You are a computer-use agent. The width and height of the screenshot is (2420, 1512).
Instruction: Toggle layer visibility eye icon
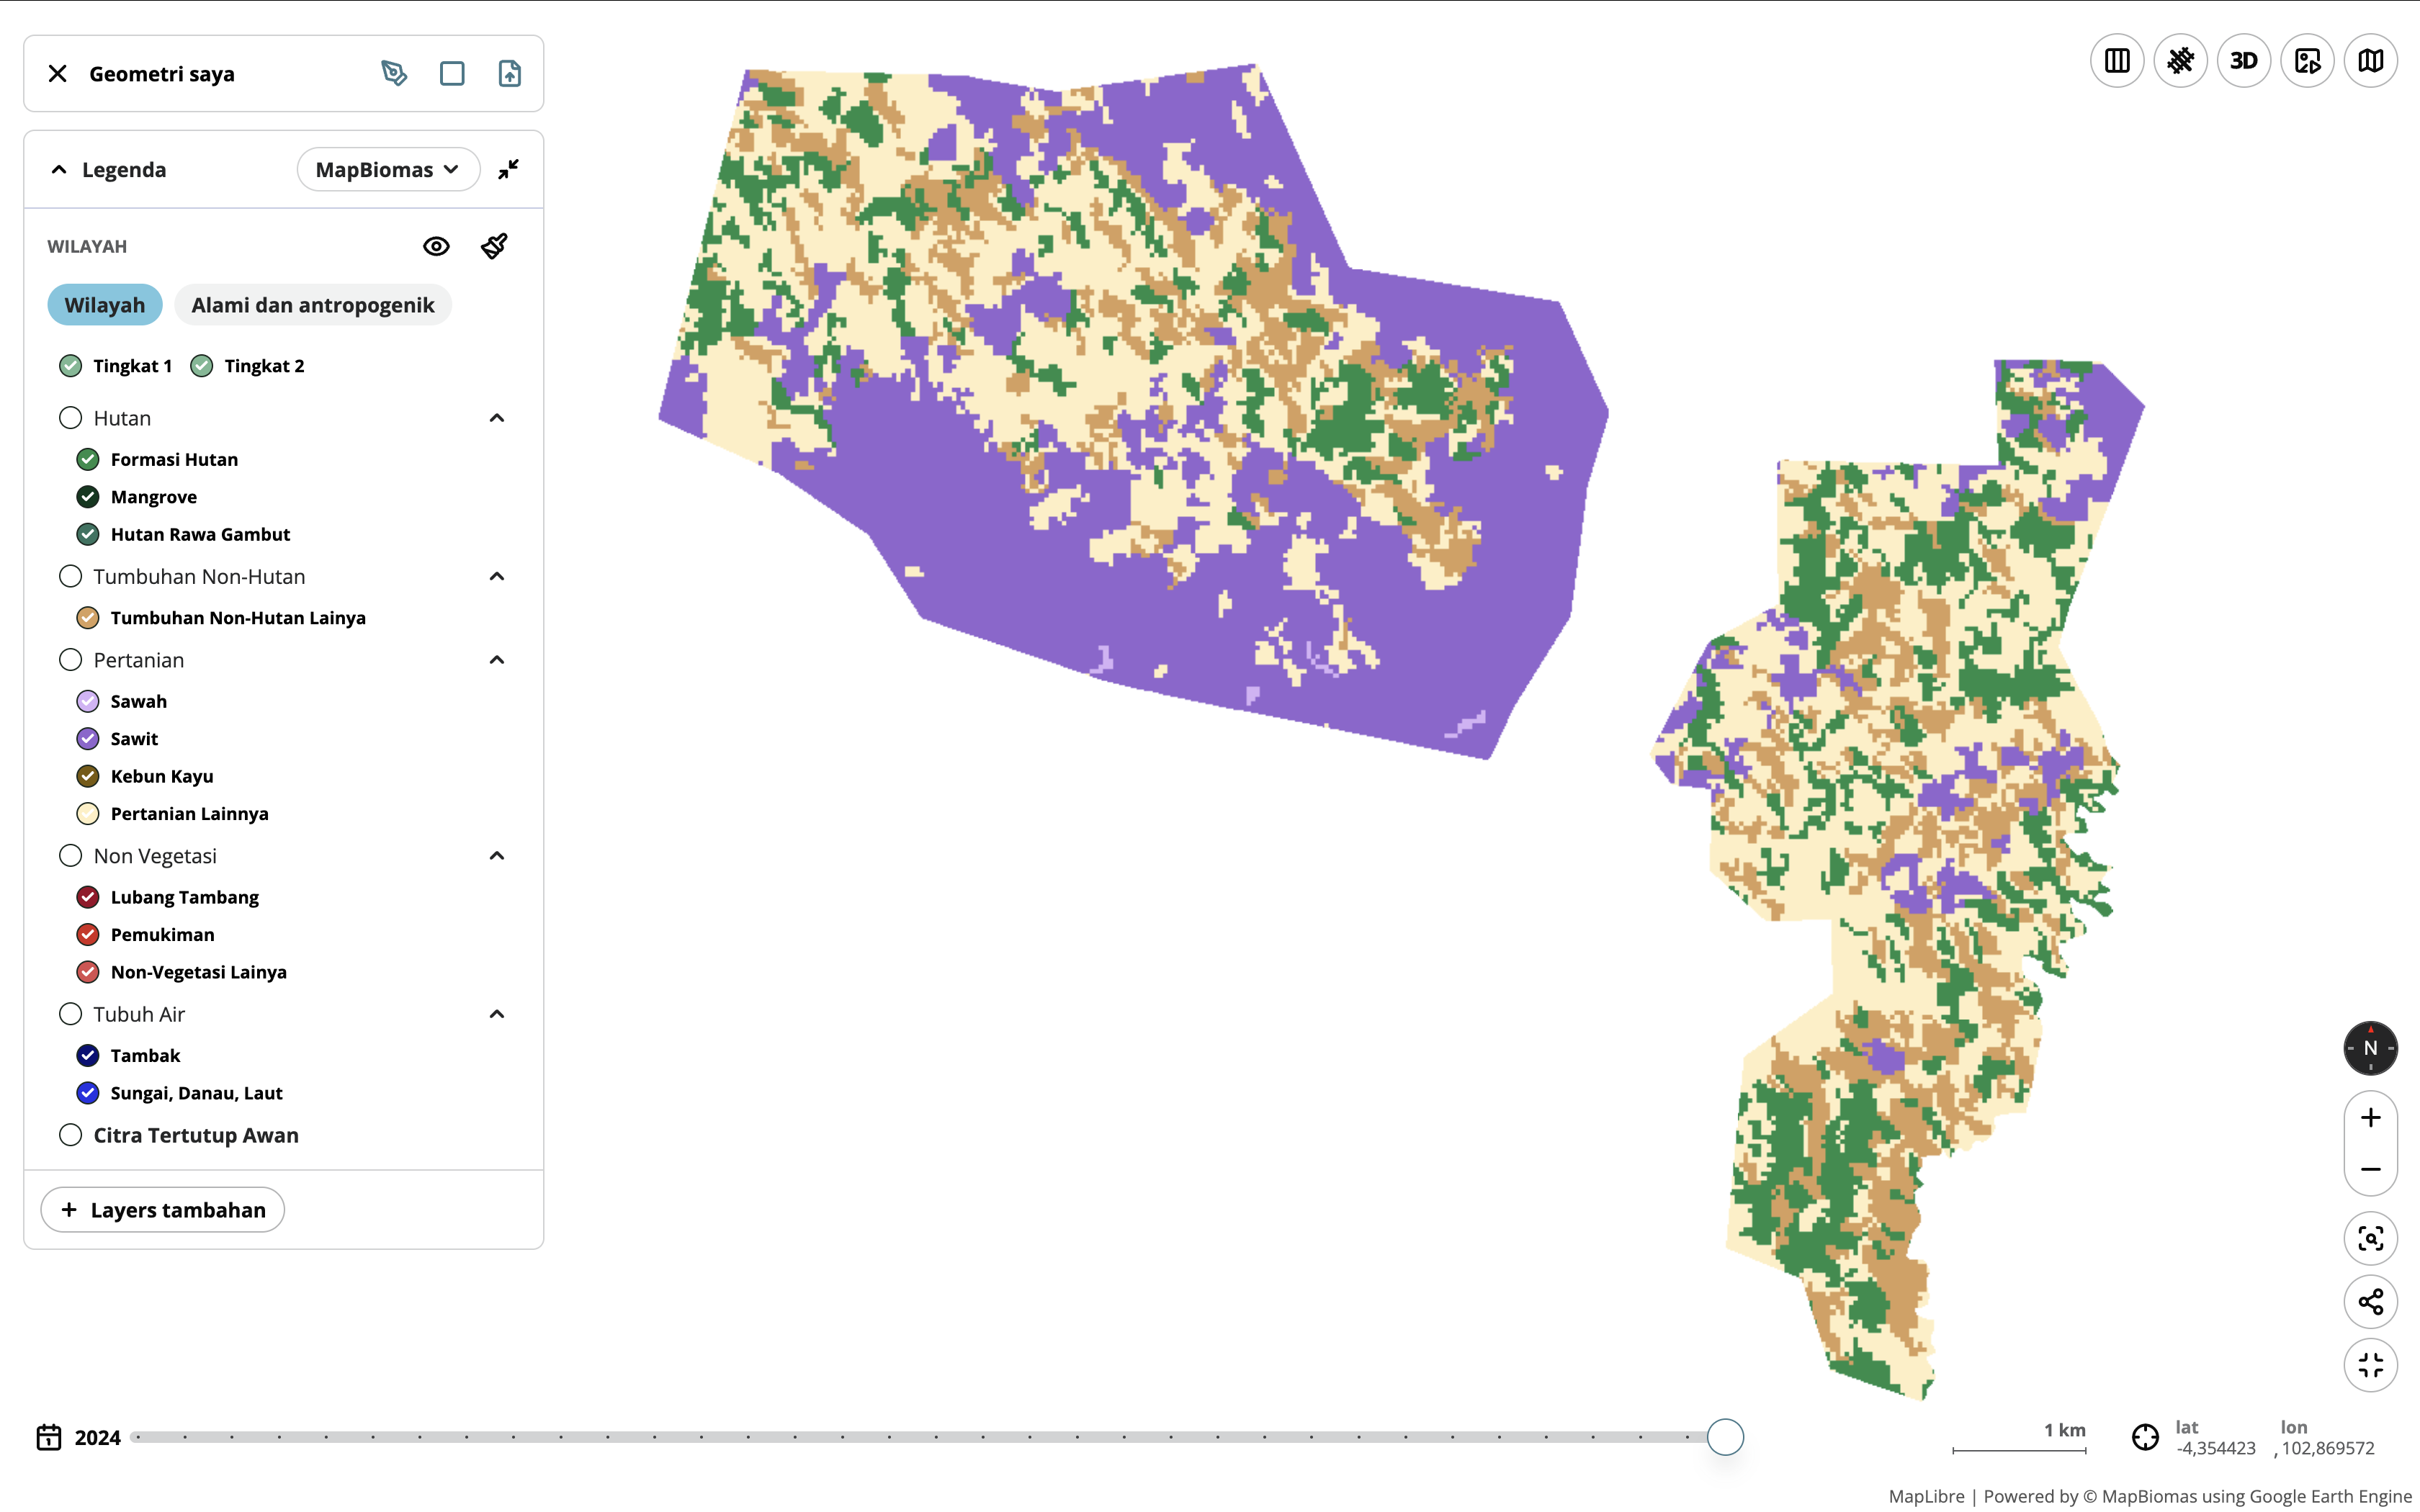(436, 246)
